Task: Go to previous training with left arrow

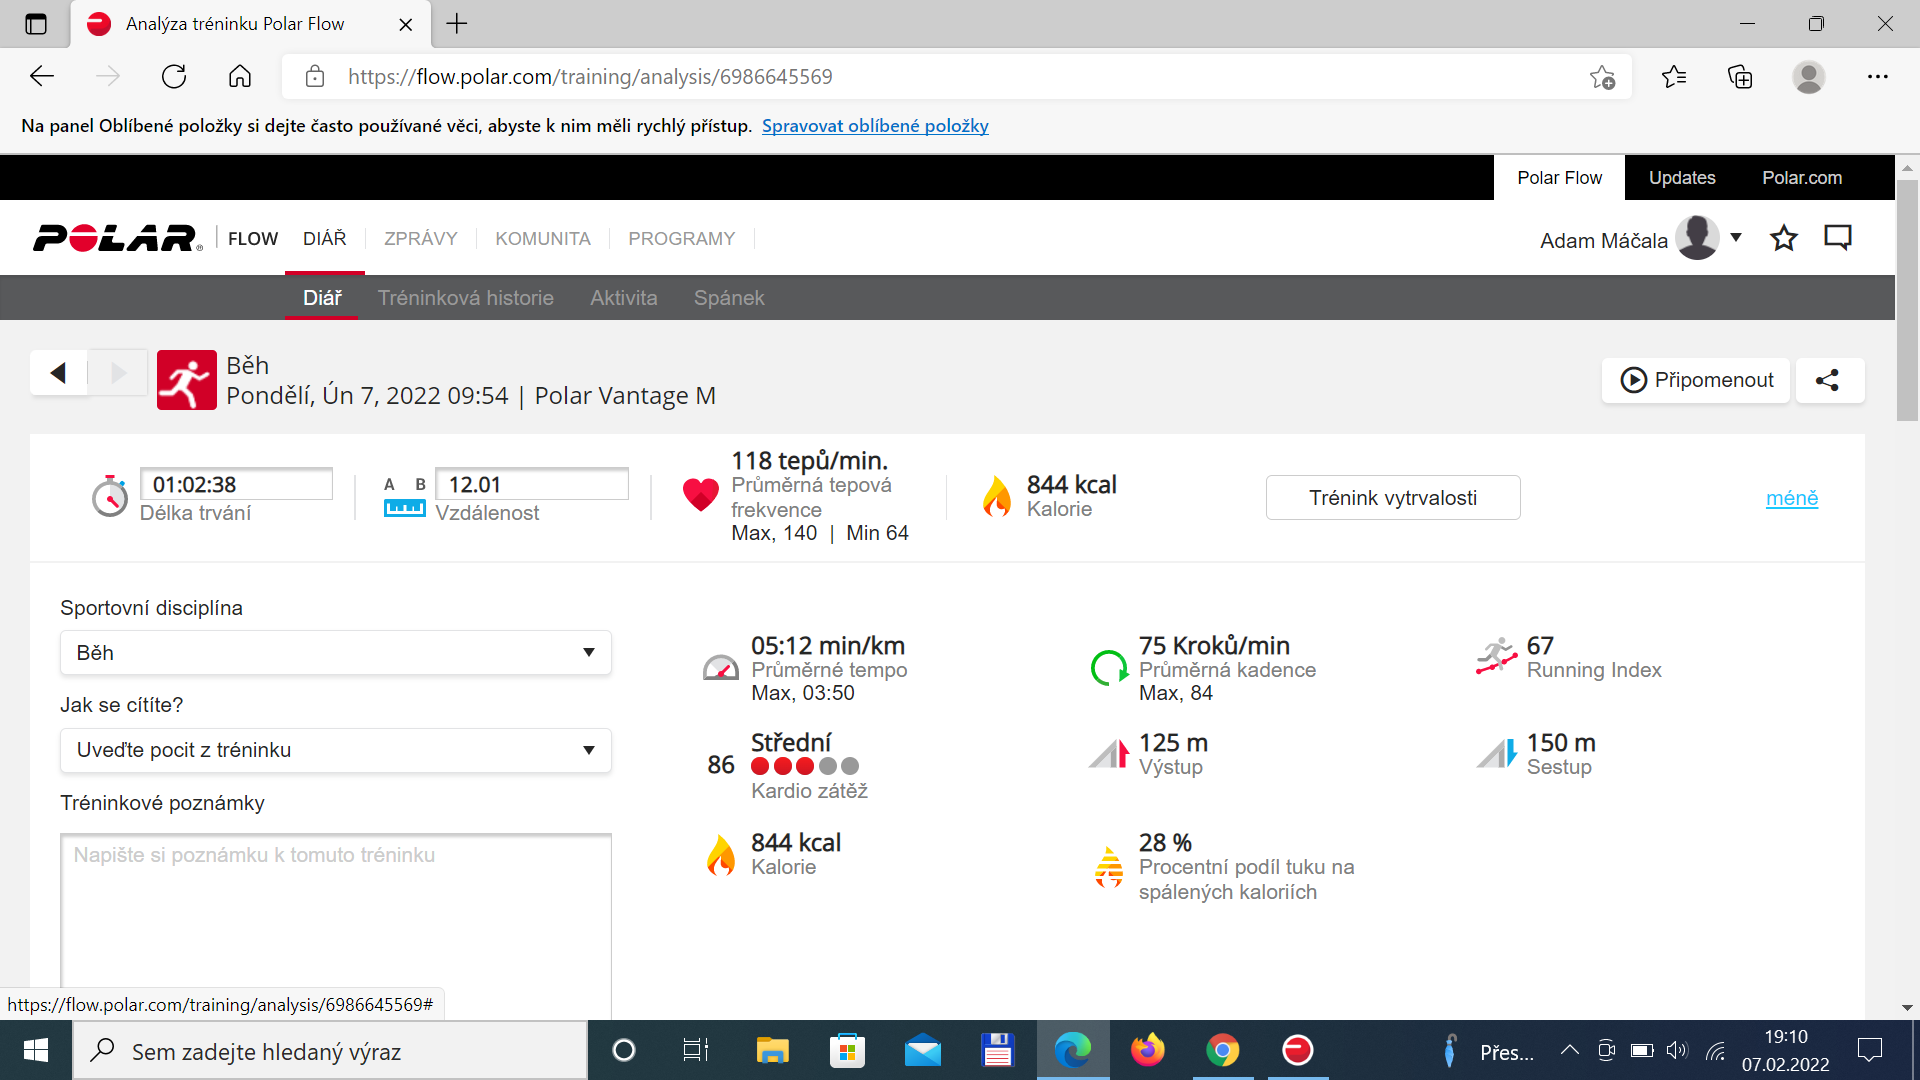Action: tap(58, 373)
